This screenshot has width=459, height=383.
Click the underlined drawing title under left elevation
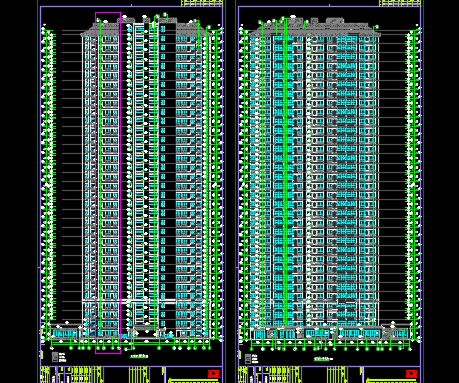point(139,356)
